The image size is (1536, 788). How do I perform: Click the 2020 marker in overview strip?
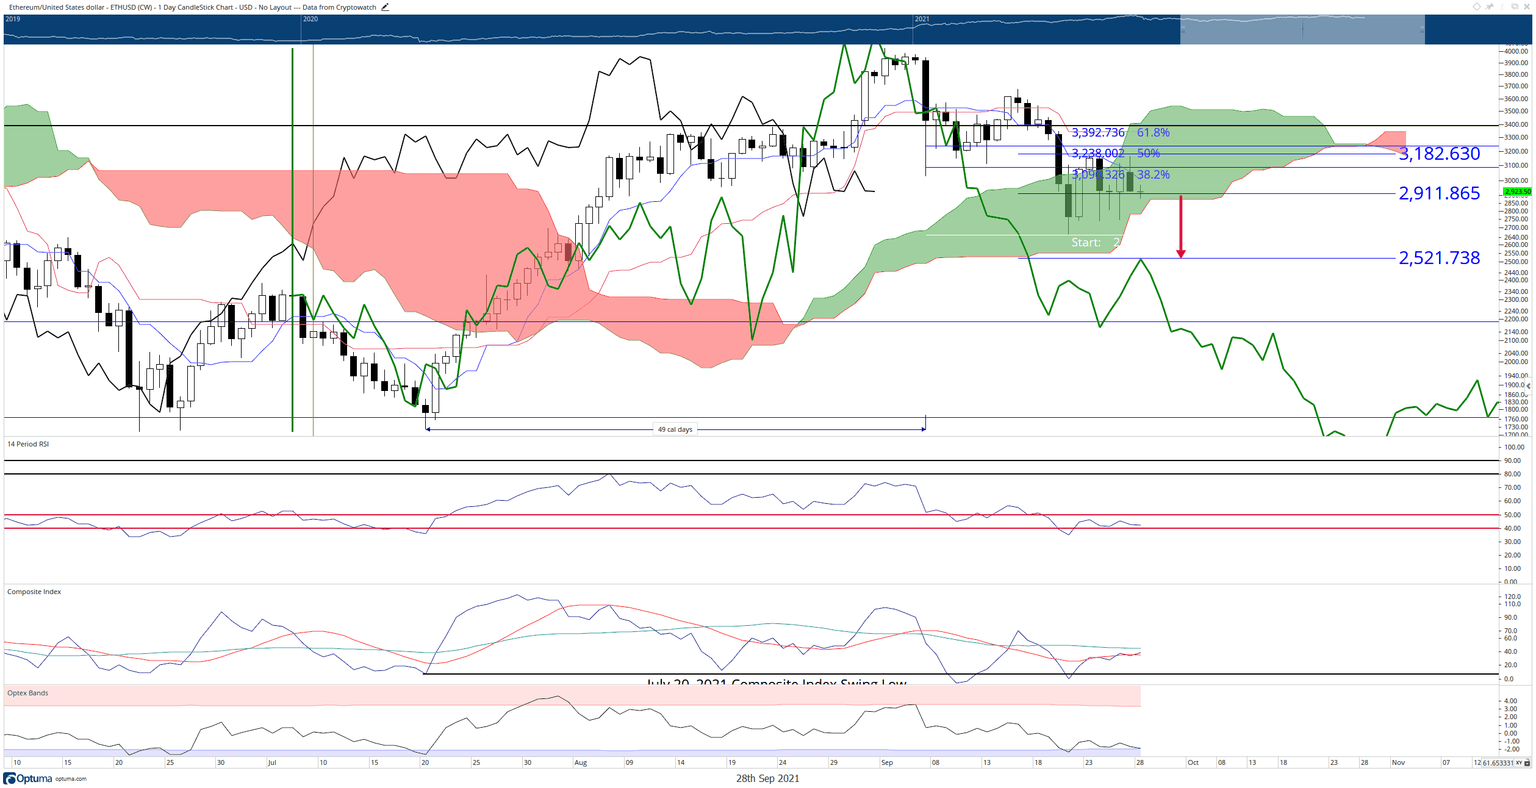click(x=311, y=19)
